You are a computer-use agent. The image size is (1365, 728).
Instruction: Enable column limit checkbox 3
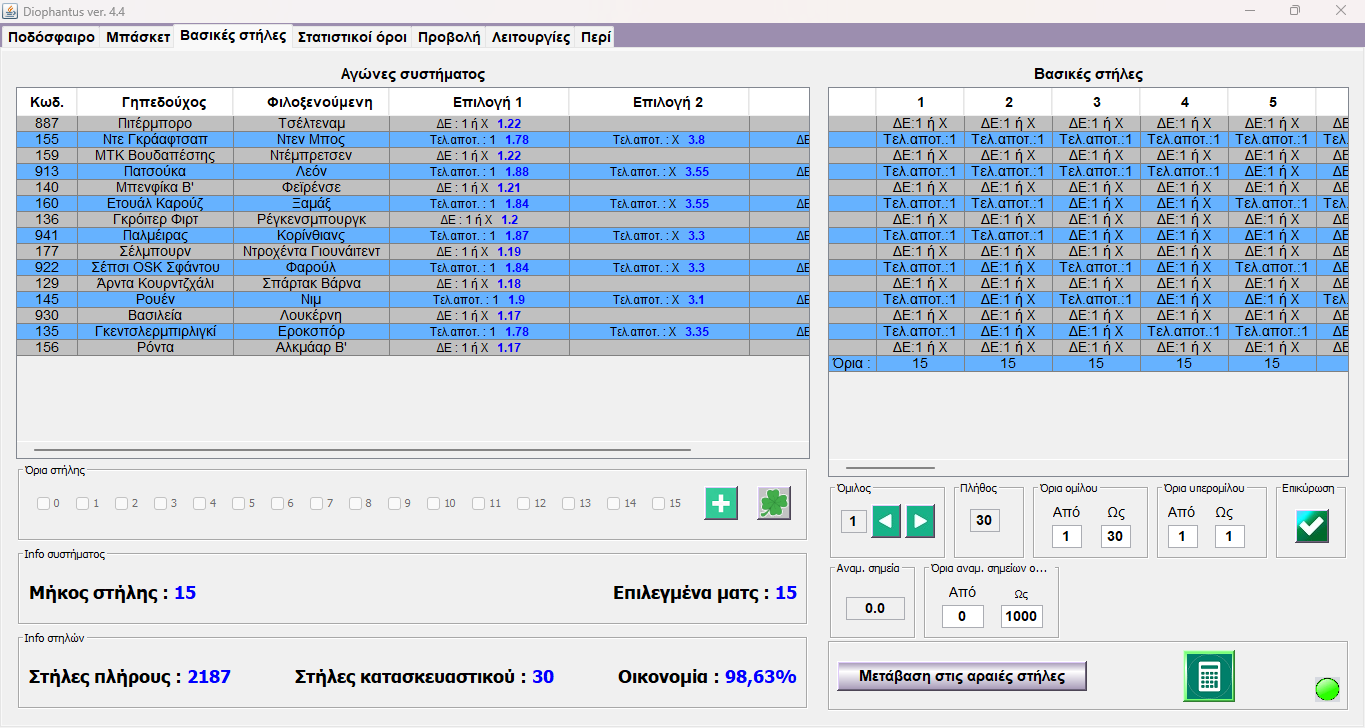pos(161,503)
